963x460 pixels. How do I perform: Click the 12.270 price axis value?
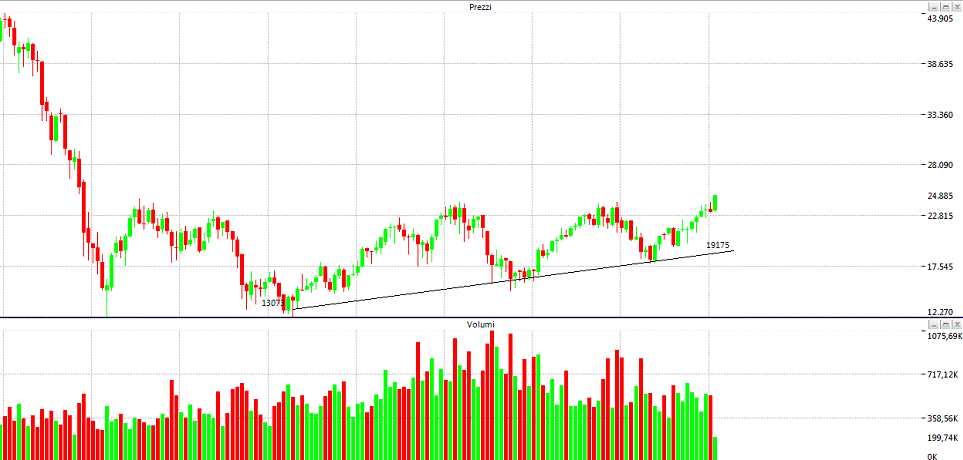click(939, 312)
